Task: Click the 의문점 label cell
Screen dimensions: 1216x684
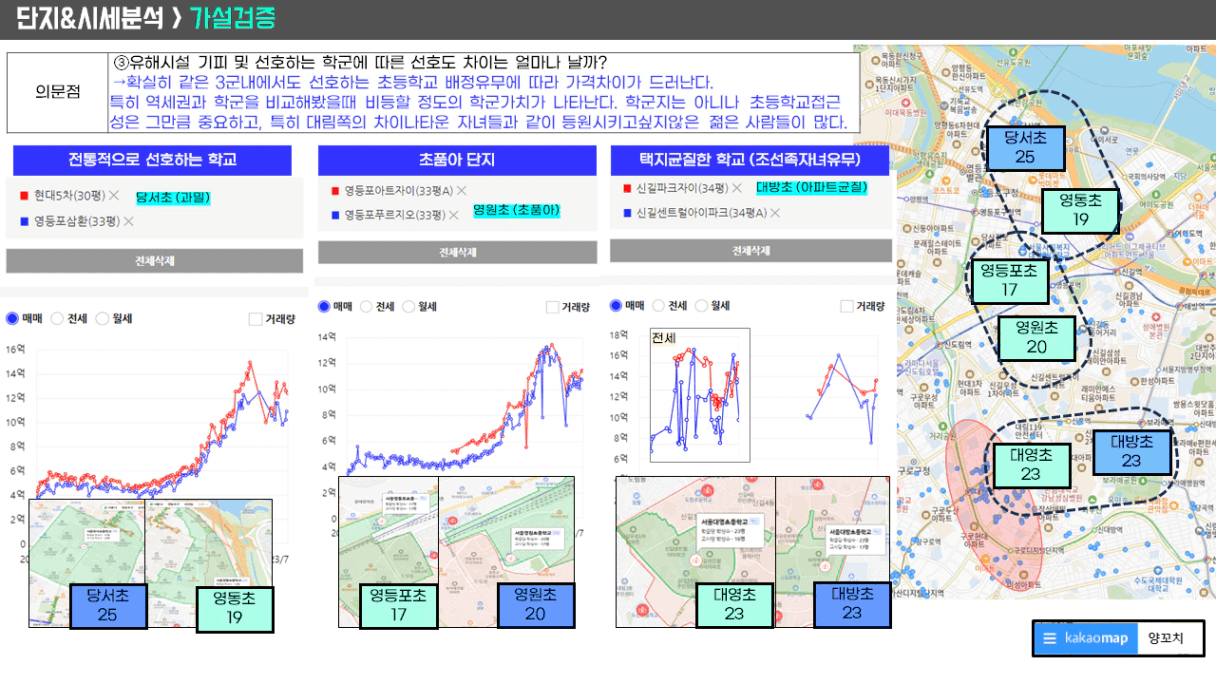Action: click(x=57, y=92)
